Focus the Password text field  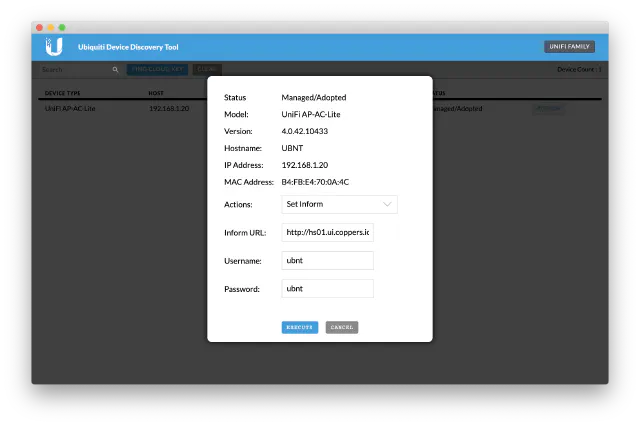327,289
